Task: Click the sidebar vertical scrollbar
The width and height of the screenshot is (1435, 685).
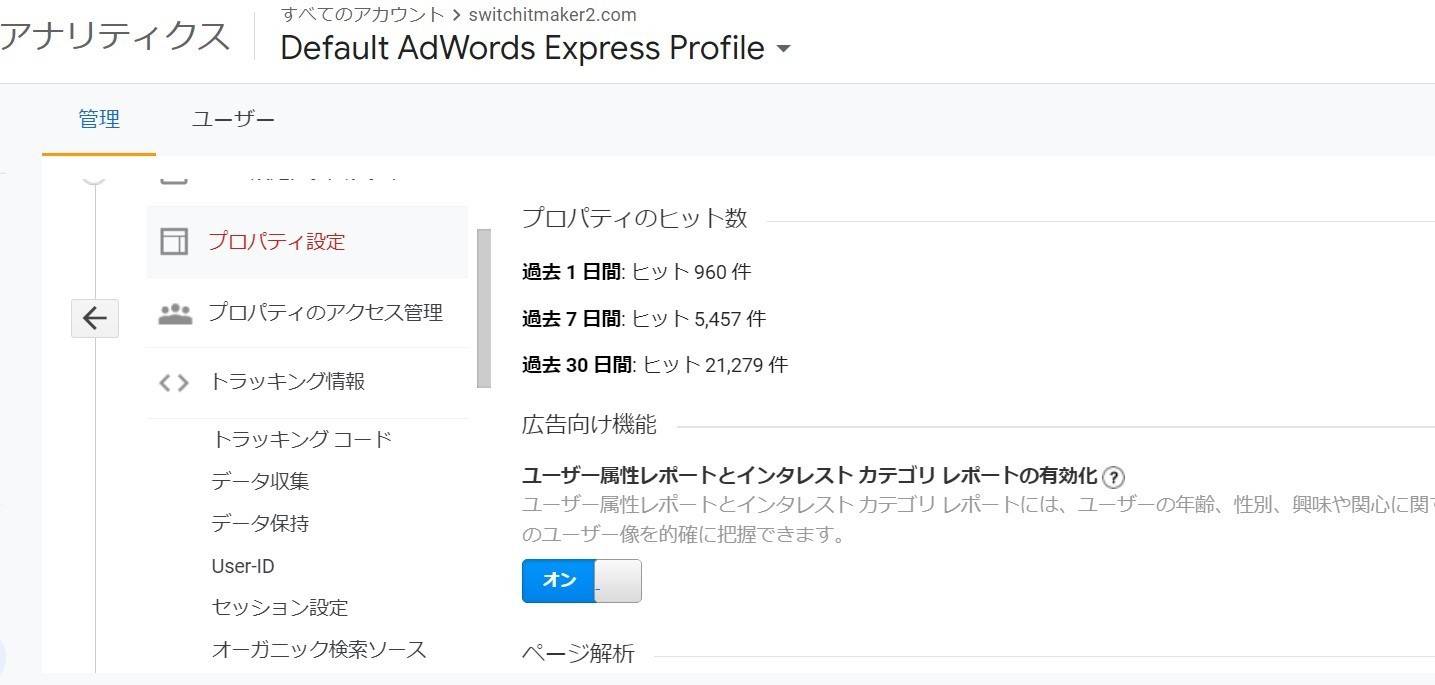Action: click(x=484, y=308)
